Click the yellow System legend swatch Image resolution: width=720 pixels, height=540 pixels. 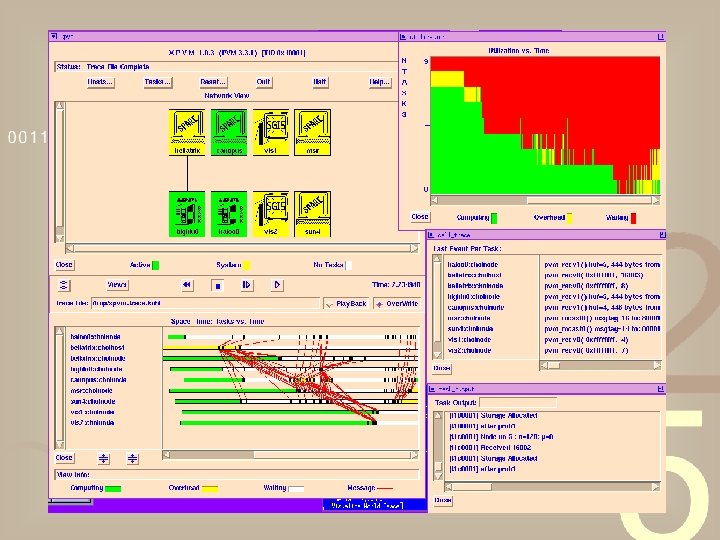(x=246, y=265)
